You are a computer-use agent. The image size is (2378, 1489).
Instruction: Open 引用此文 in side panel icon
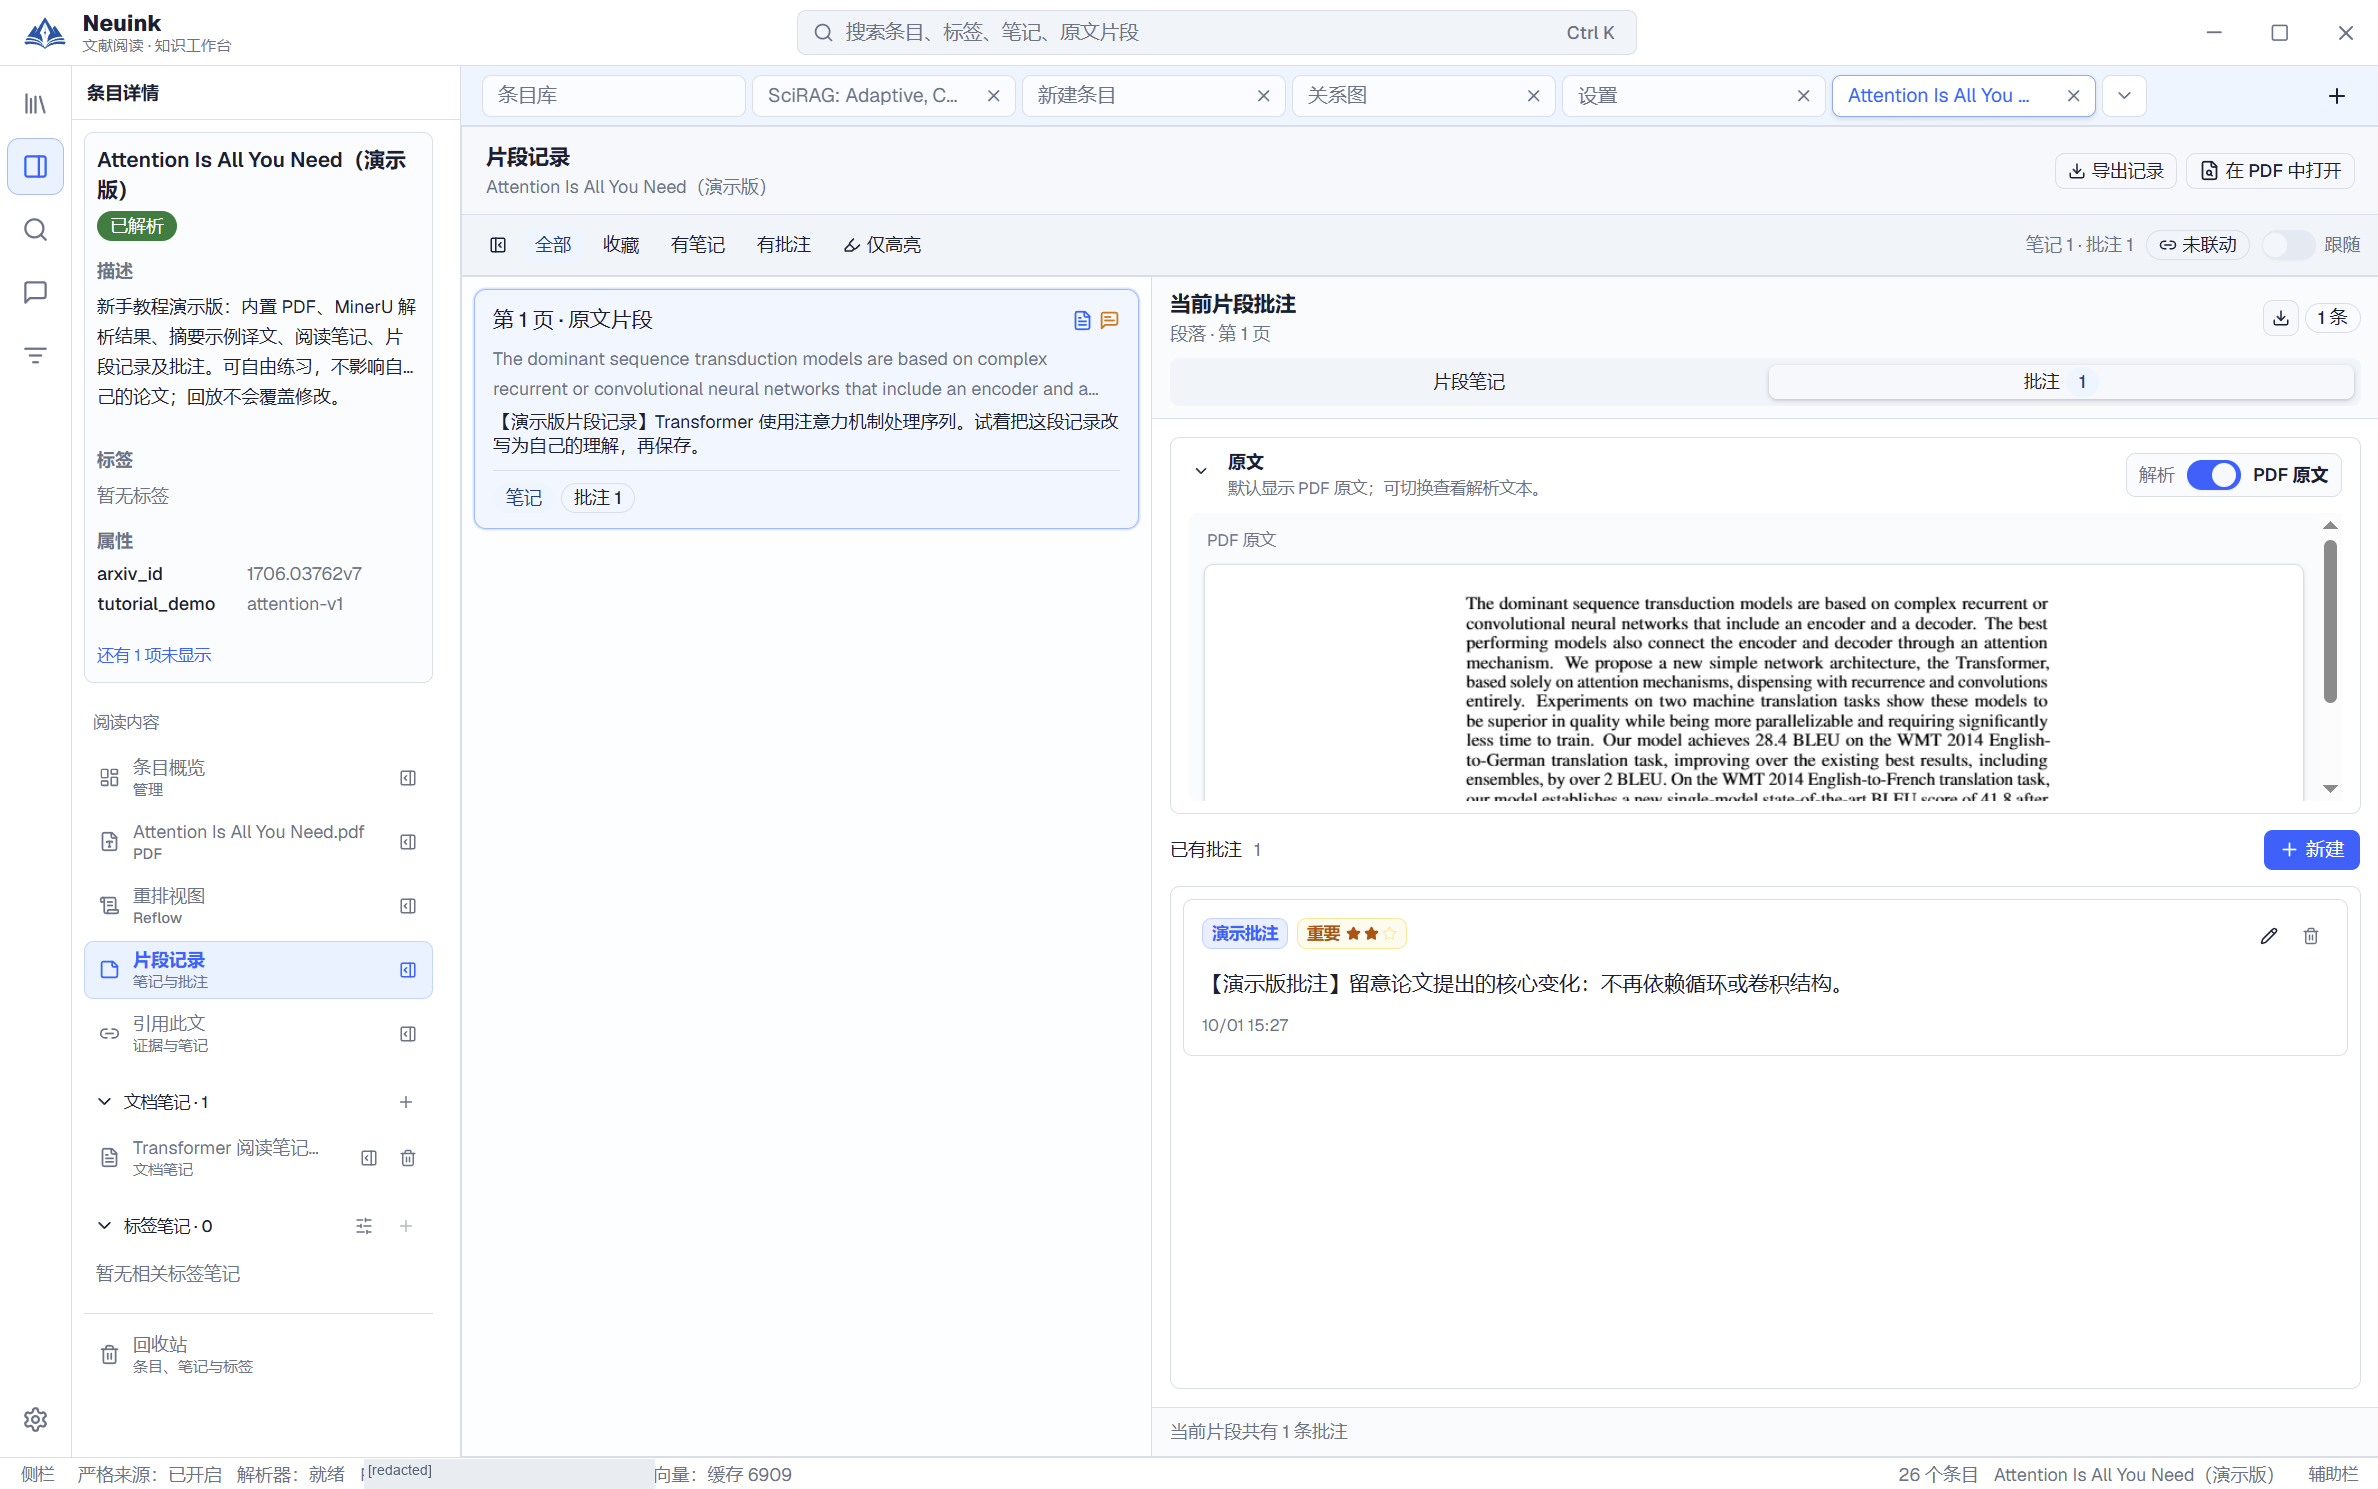[x=408, y=1034]
